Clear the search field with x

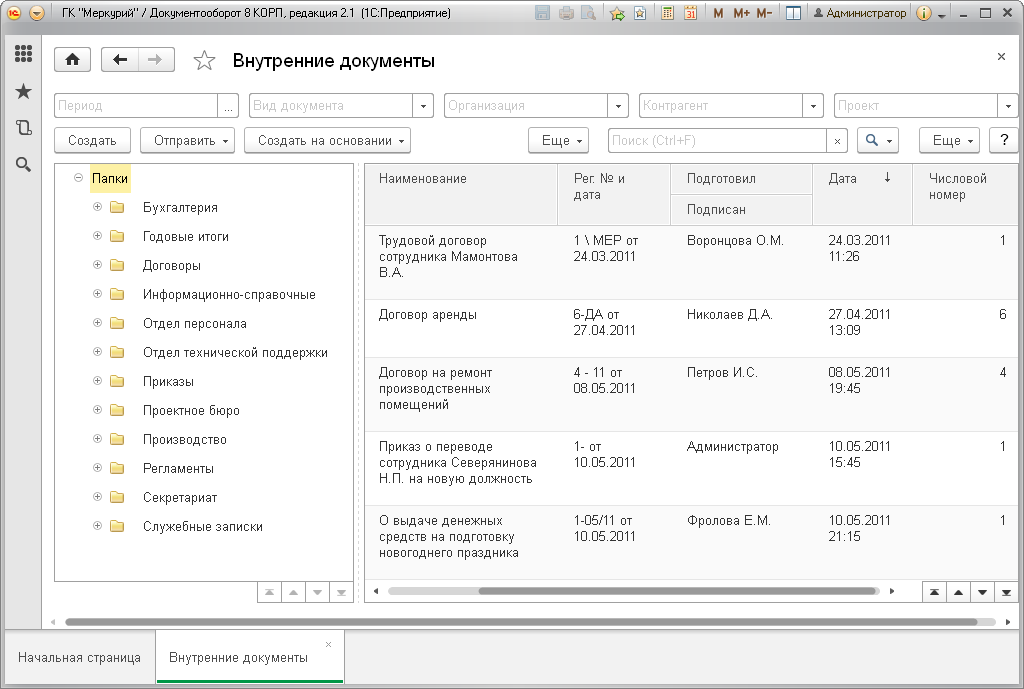[837, 141]
